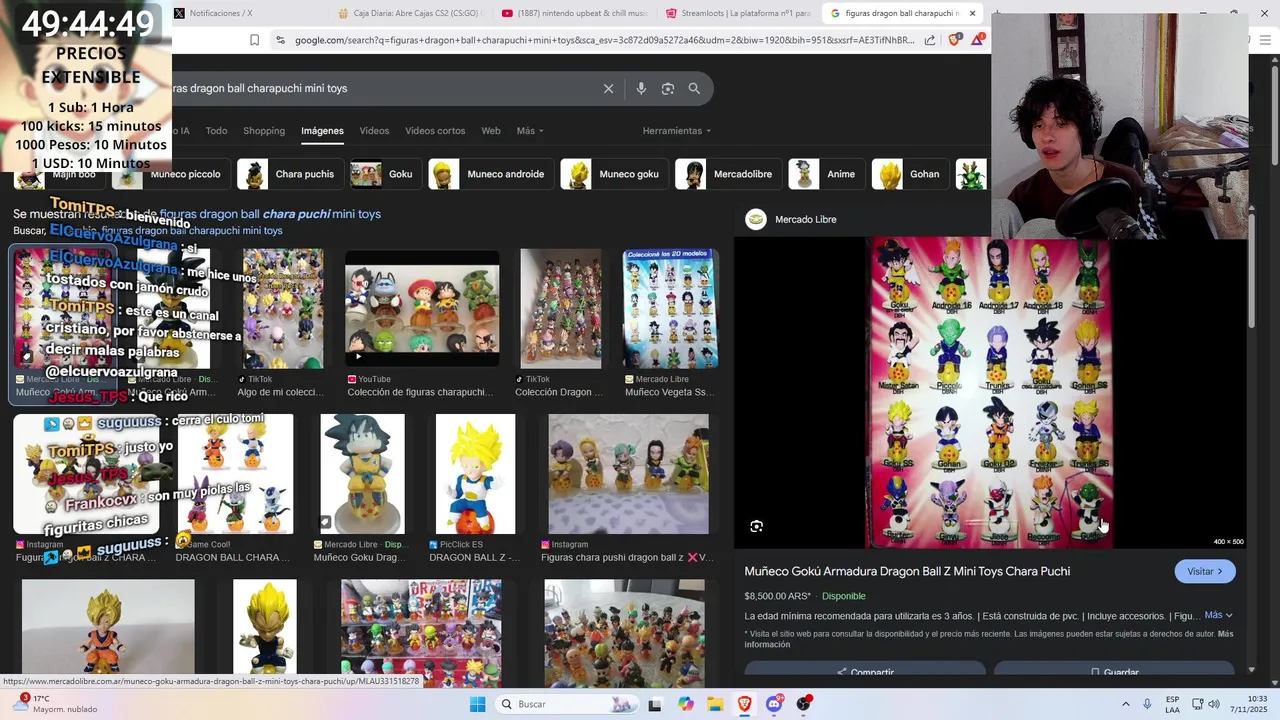Click the Windows taskbar Buscar search box
This screenshot has height=720, width=1280.
click(567, 704)
